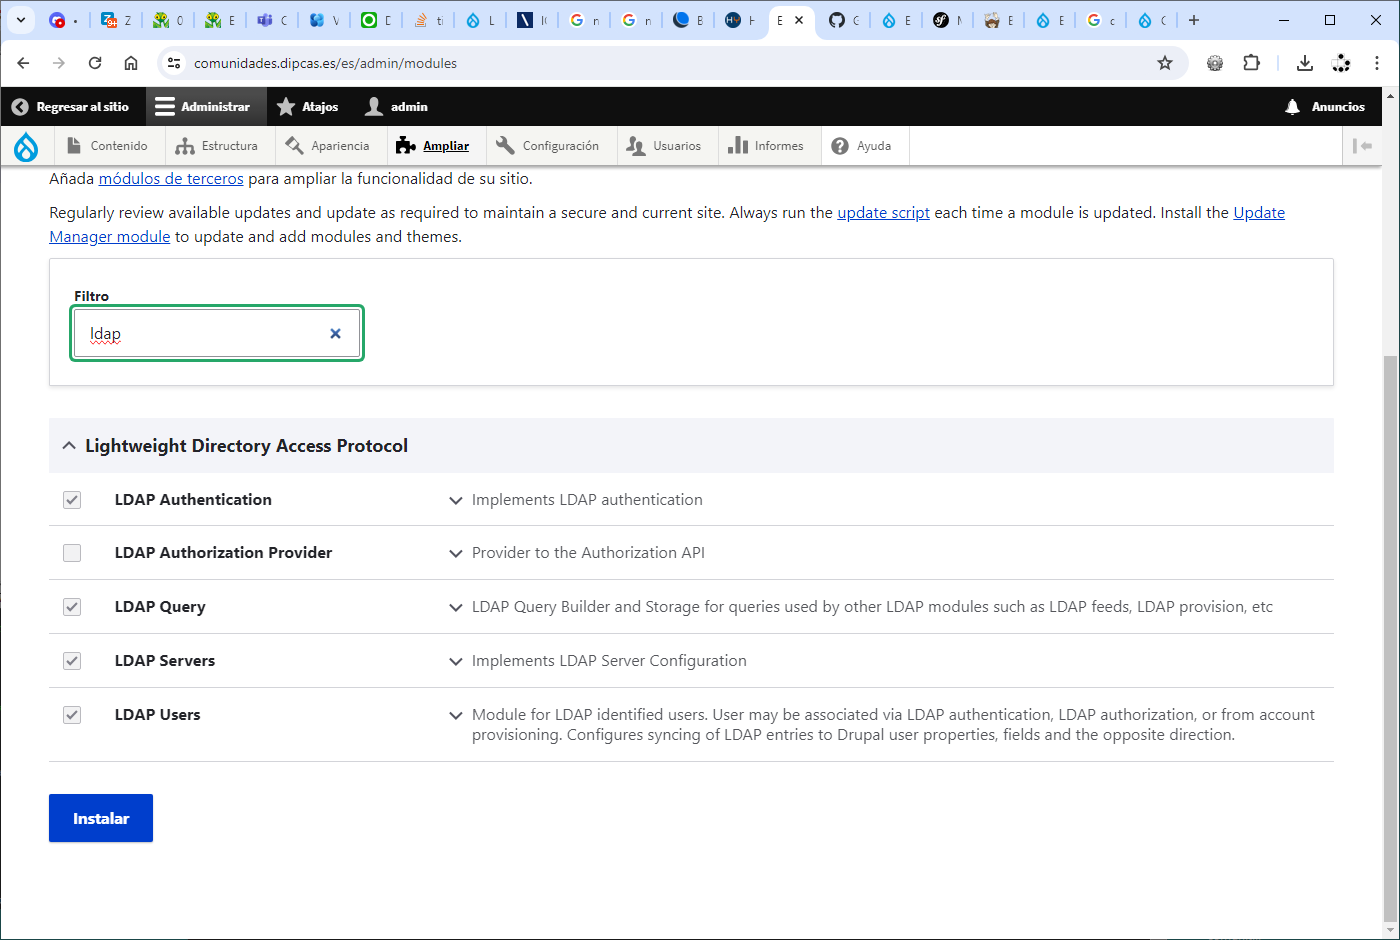The image size is (1400, 940).
Task: Click the browser address bar URL
Action: 325,63
